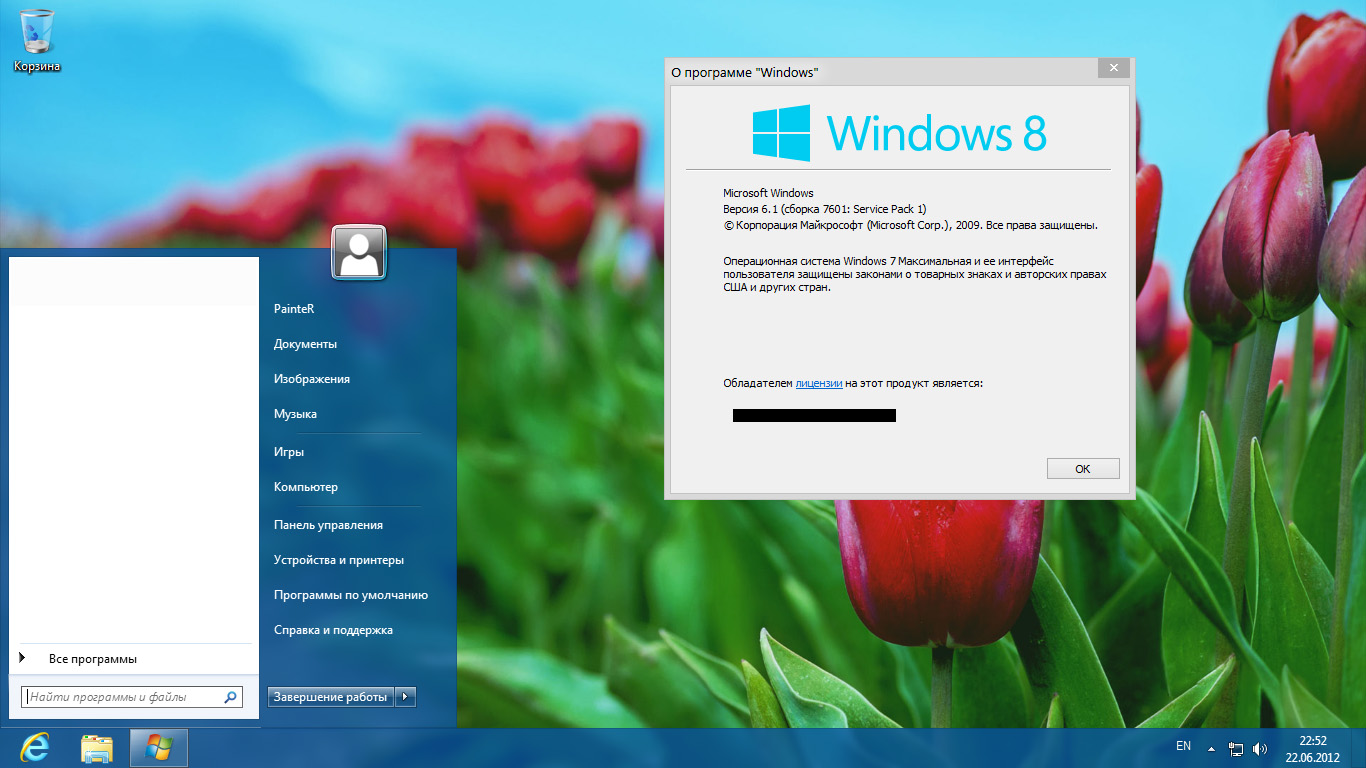Click the Завершение работы button
Viewport: 1366px width, 768px height.
[x=331, y=697]
